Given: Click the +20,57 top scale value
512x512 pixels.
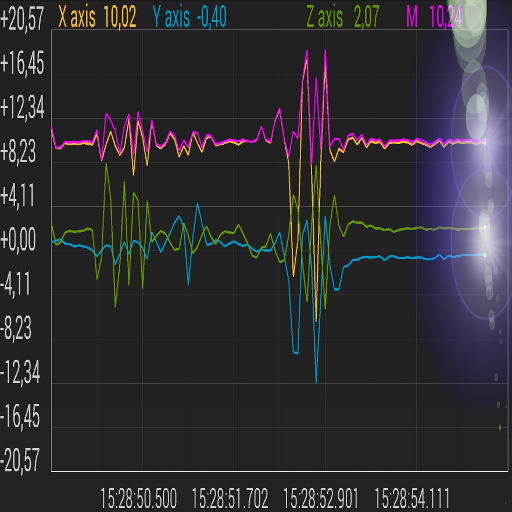Looking at the screenshot, I should click(22, 19).
